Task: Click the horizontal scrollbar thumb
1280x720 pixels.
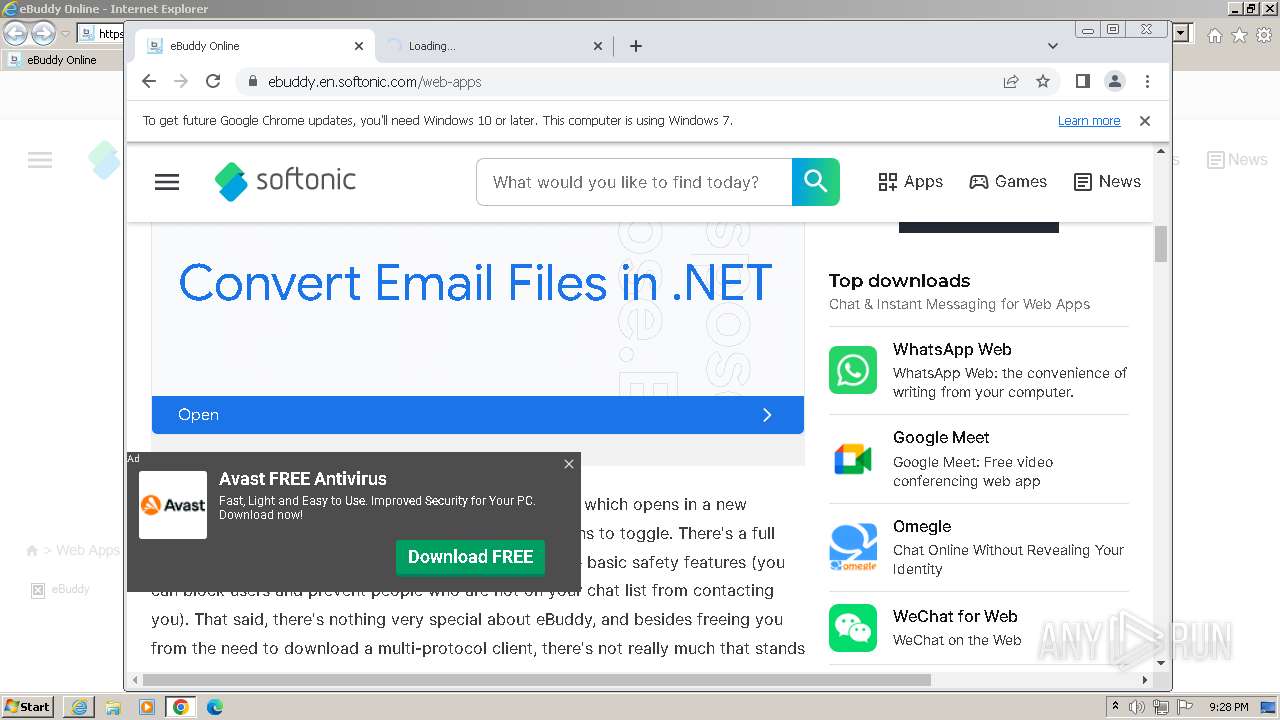Action: (537, 680)
